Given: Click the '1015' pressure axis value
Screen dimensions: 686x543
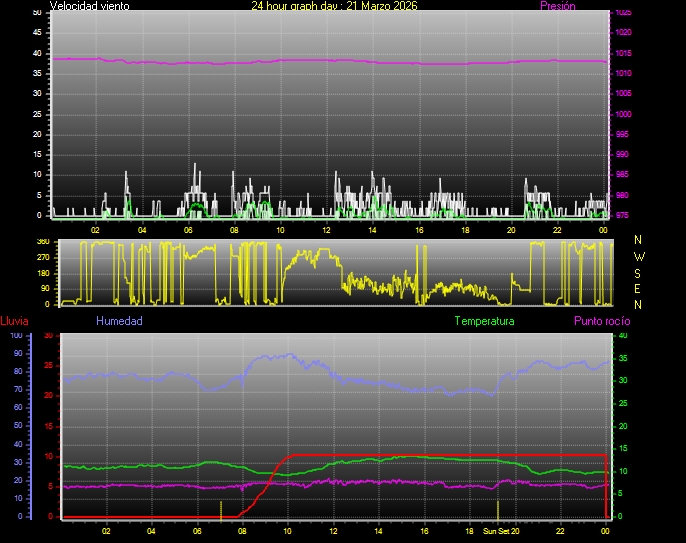Looking at the screenshot, I should pos(622,53).
